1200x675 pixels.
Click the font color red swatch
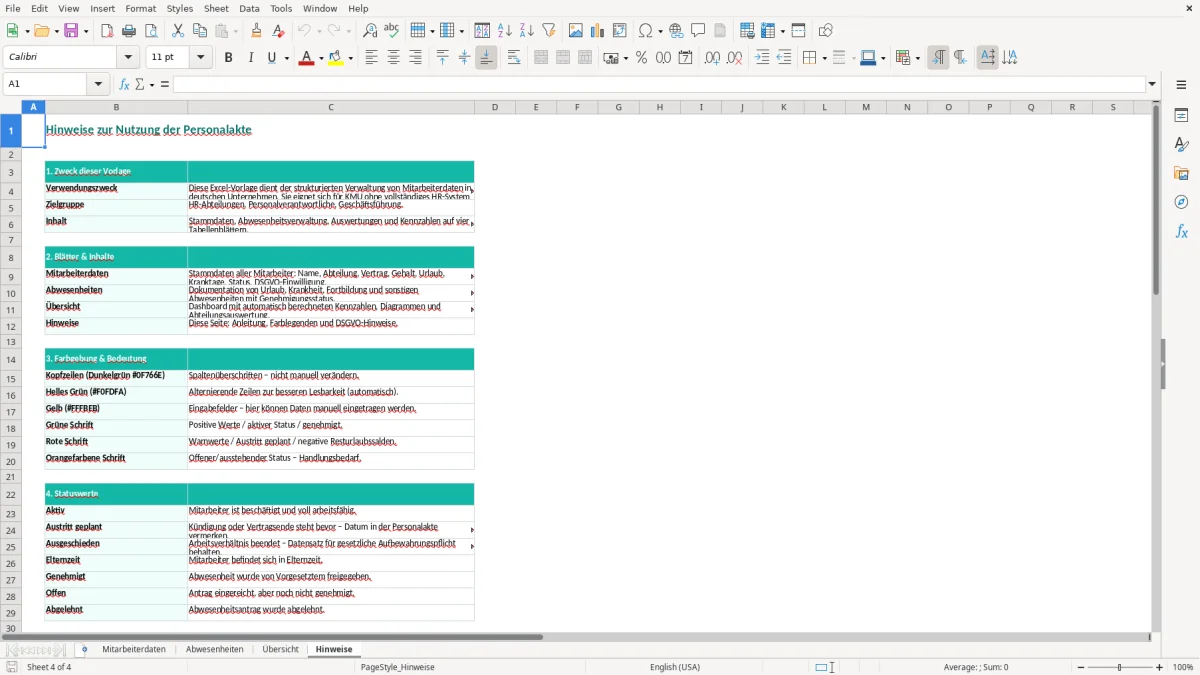click(305, 58)
